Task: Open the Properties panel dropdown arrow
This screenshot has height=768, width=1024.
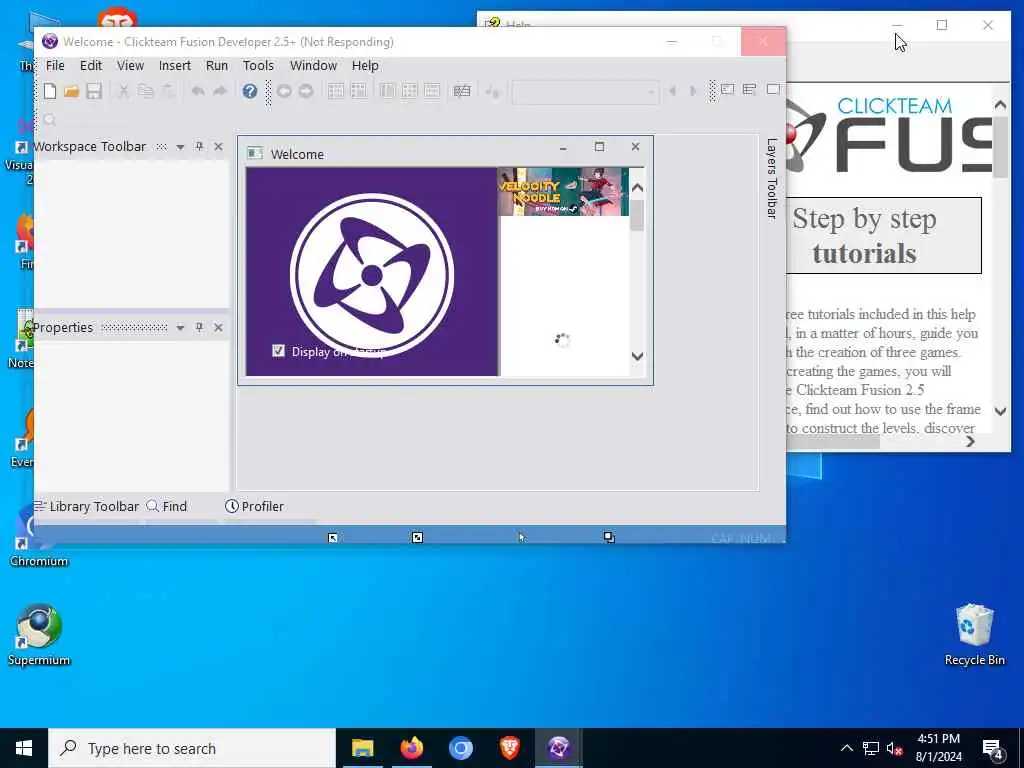Action: coord(180,328)
